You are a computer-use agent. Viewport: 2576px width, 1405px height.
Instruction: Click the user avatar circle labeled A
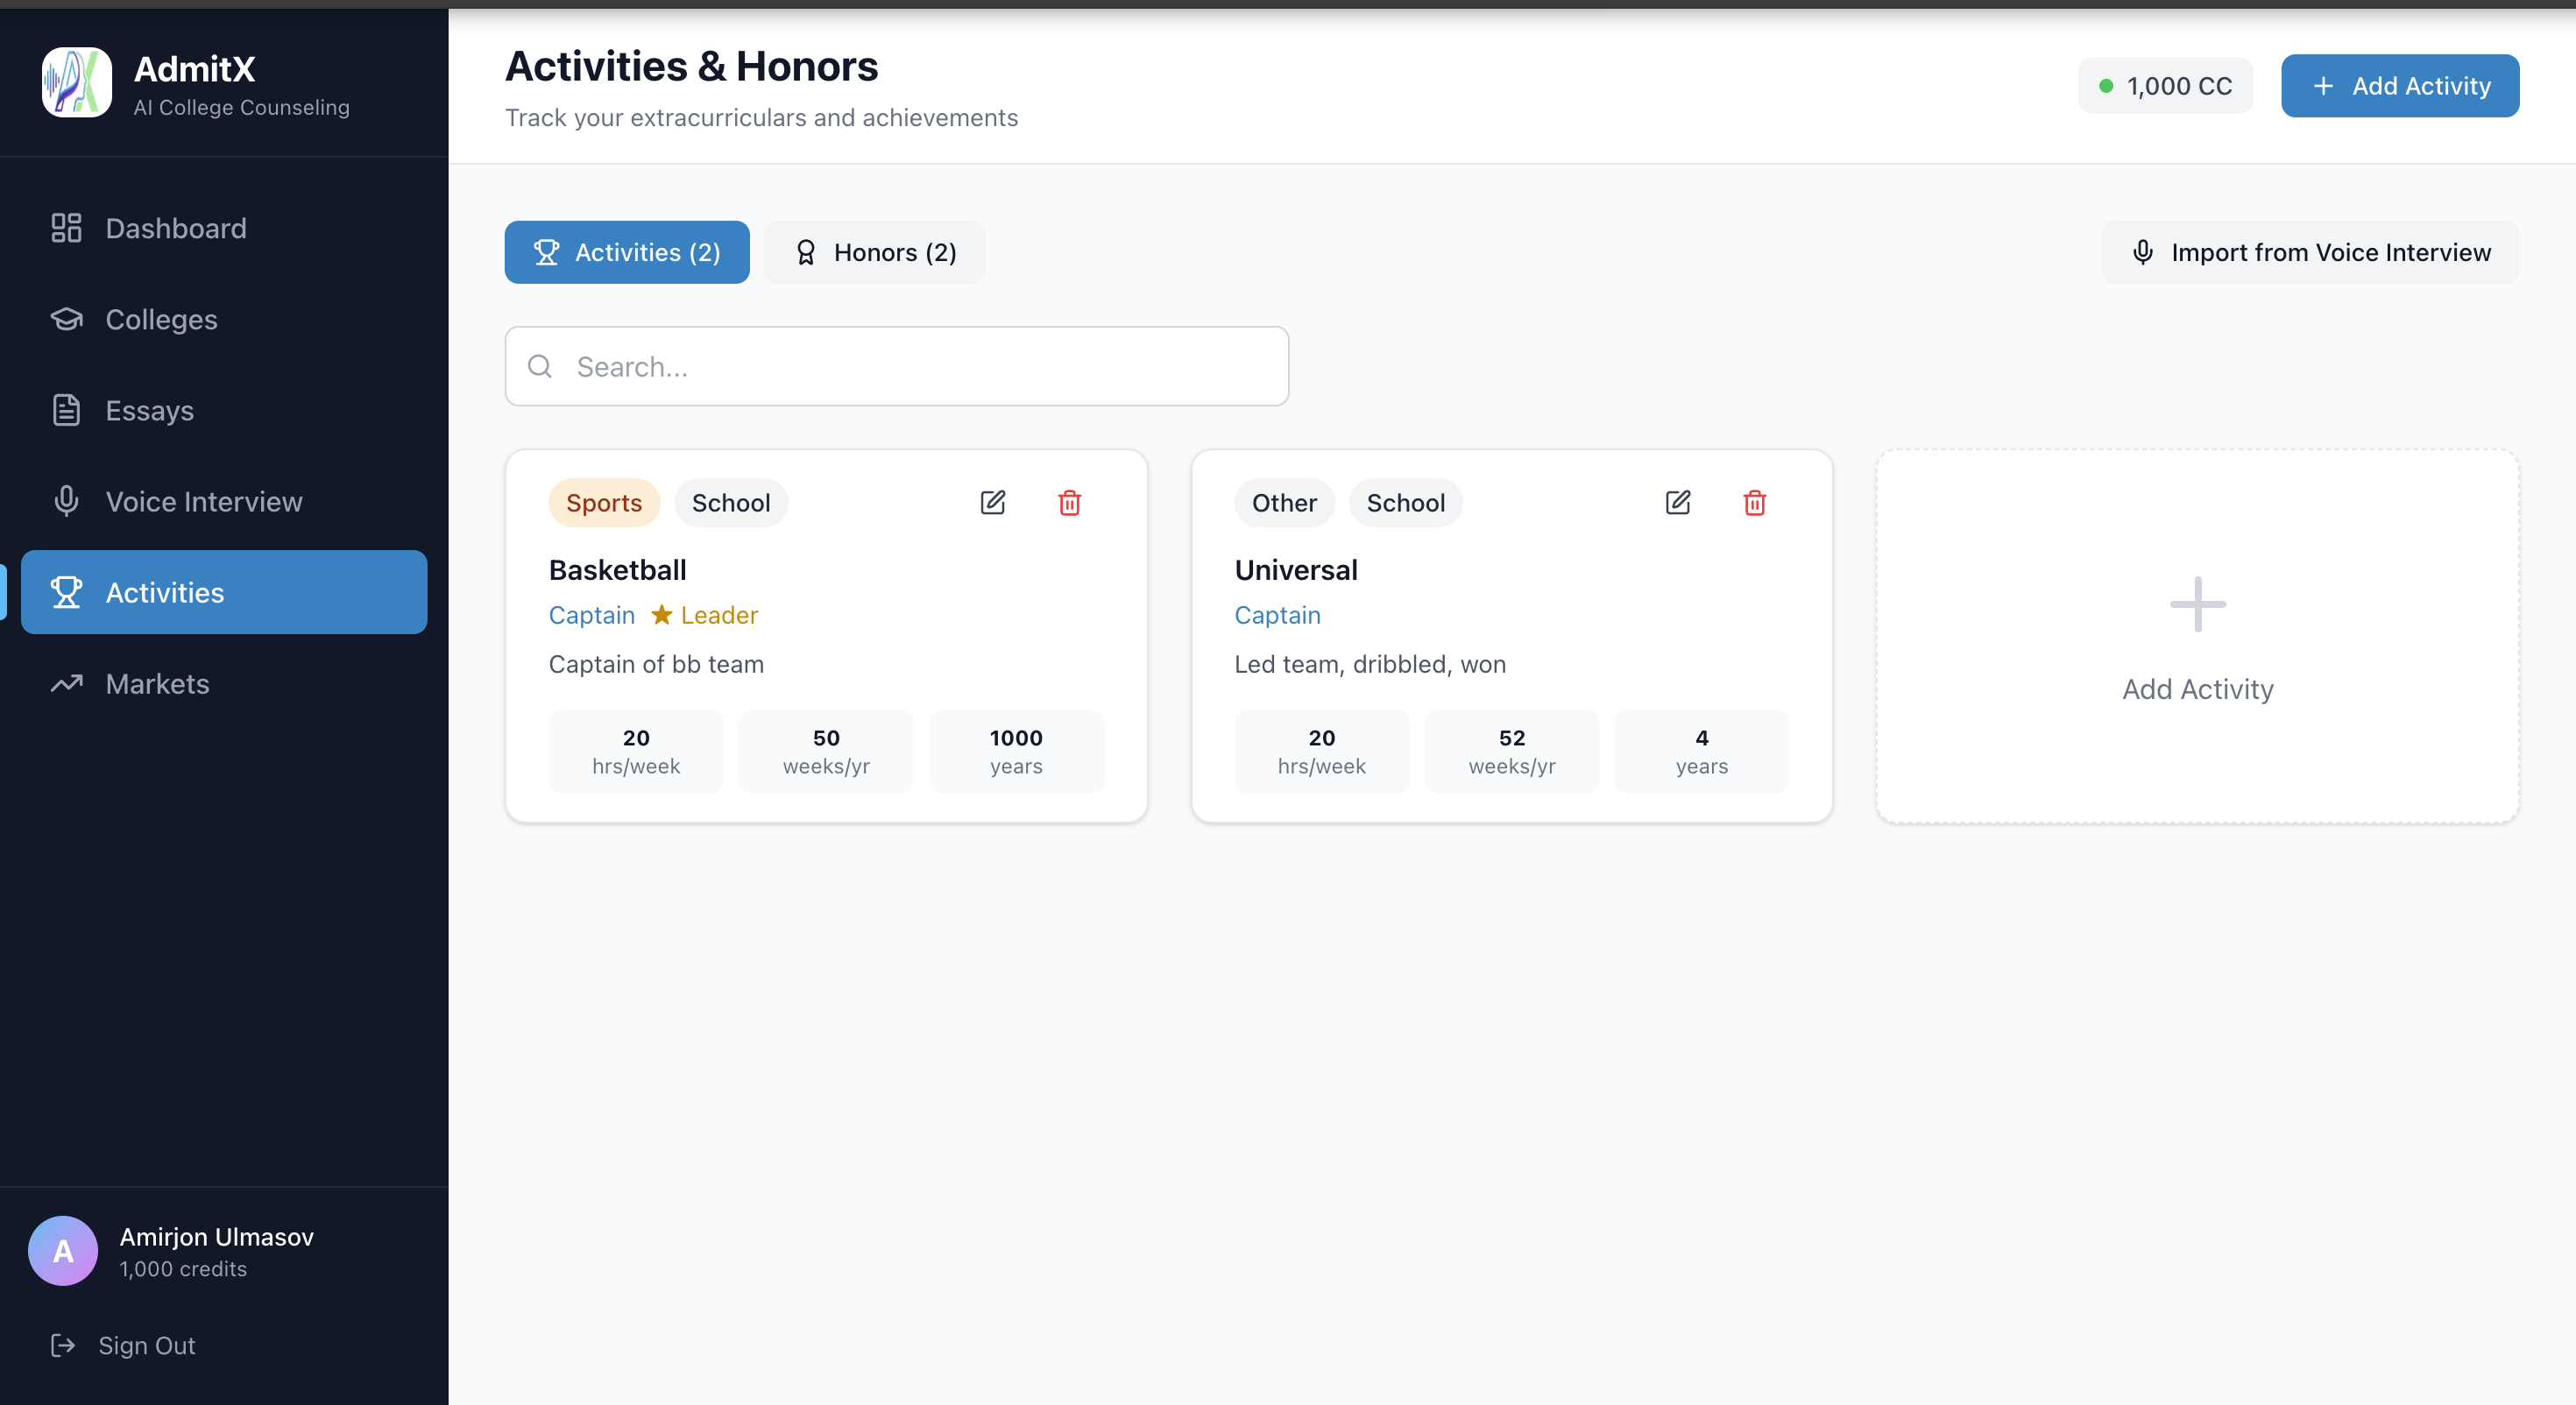coord(63,1250)
